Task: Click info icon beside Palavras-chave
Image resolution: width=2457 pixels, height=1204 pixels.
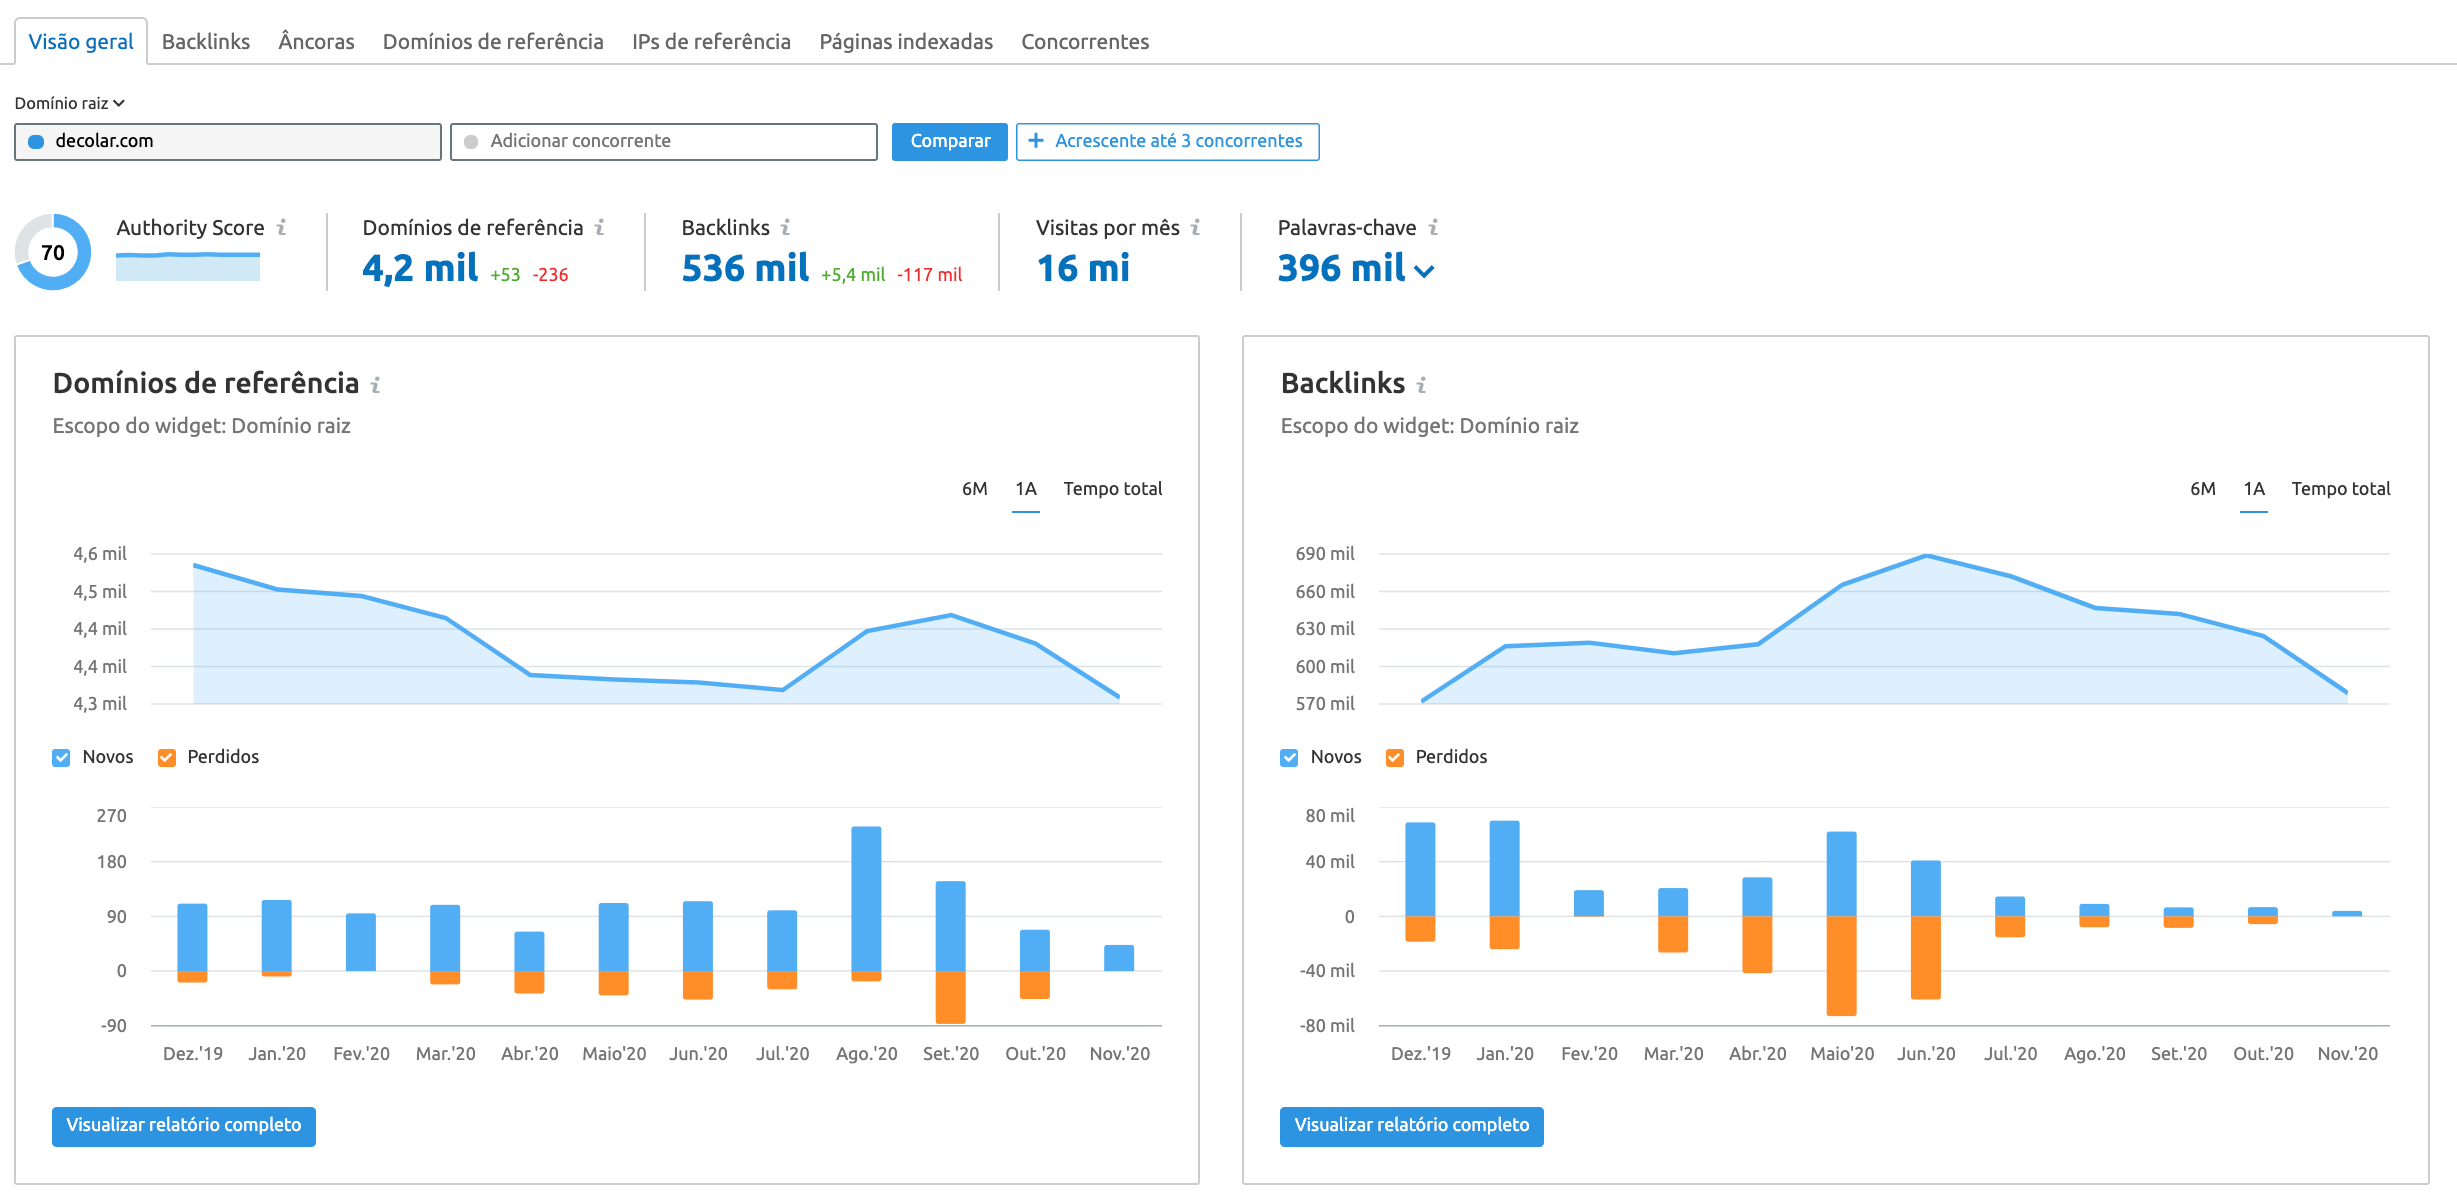Action: coord(1434,228)
